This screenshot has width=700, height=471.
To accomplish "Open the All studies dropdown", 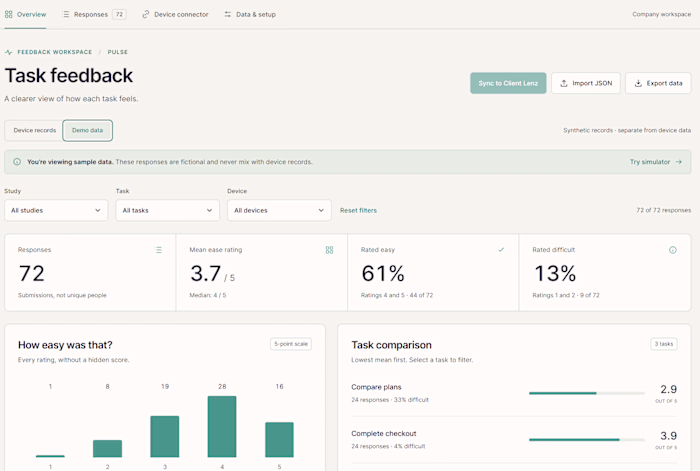I will 56,210.
